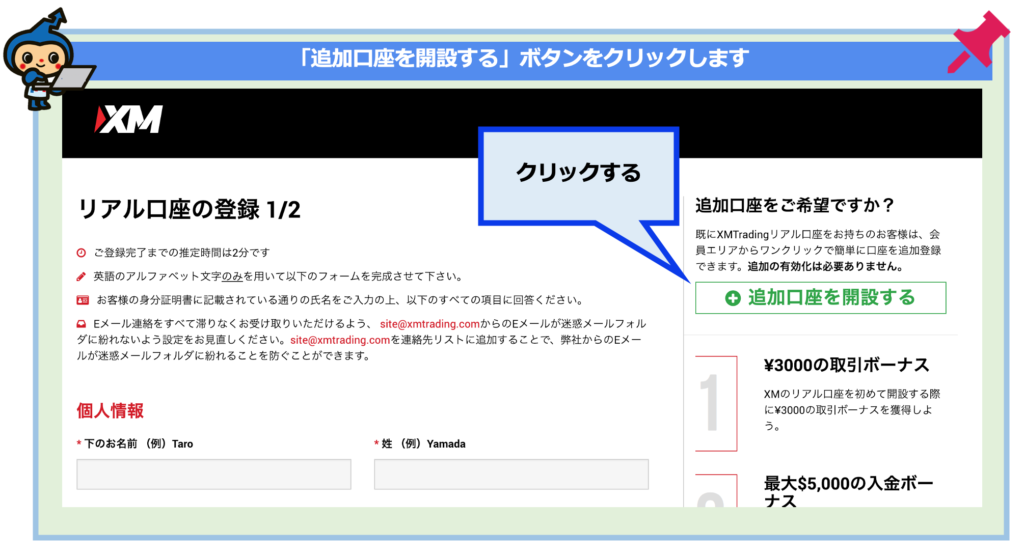Click the ご登録完了までの推定時間は2分です line
The image size is (1024, 555).
pyautogui.click(x=182, y=253)
